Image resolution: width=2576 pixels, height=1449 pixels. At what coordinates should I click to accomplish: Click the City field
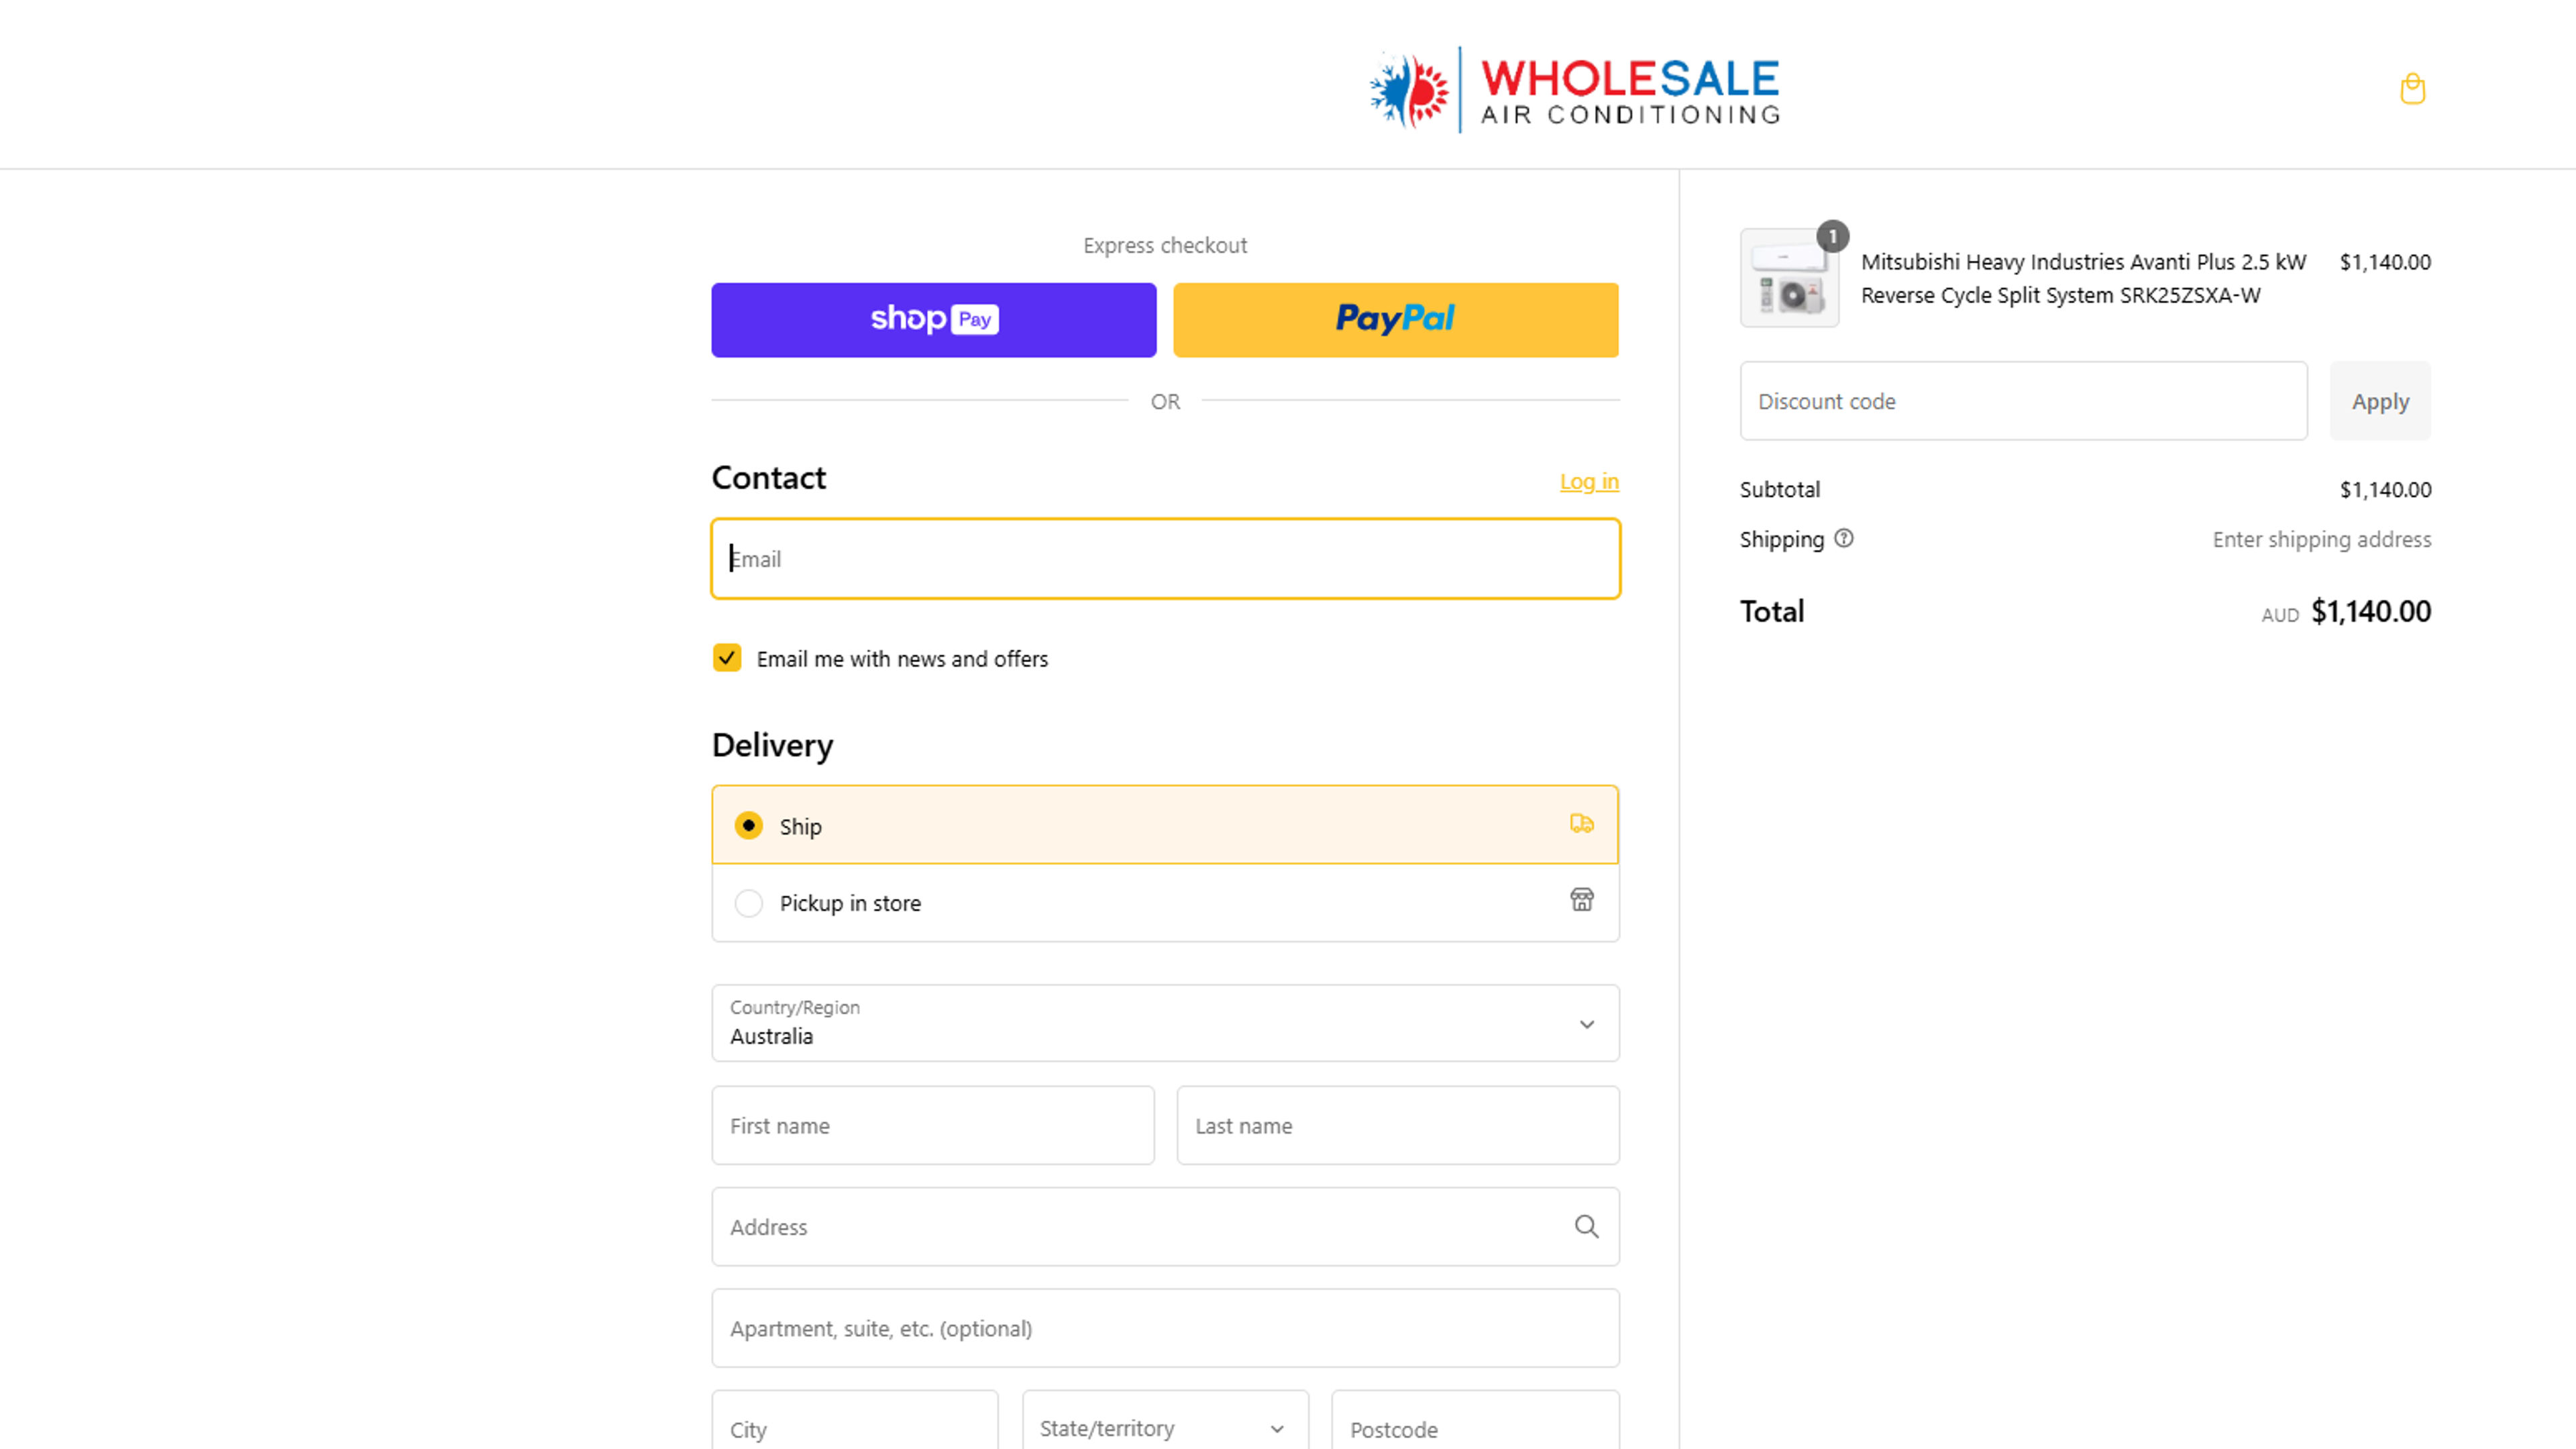854,1428
